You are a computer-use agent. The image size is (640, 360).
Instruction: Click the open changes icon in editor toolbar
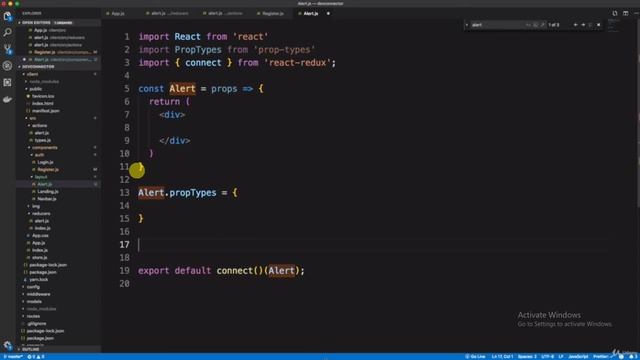coord(615,13)
